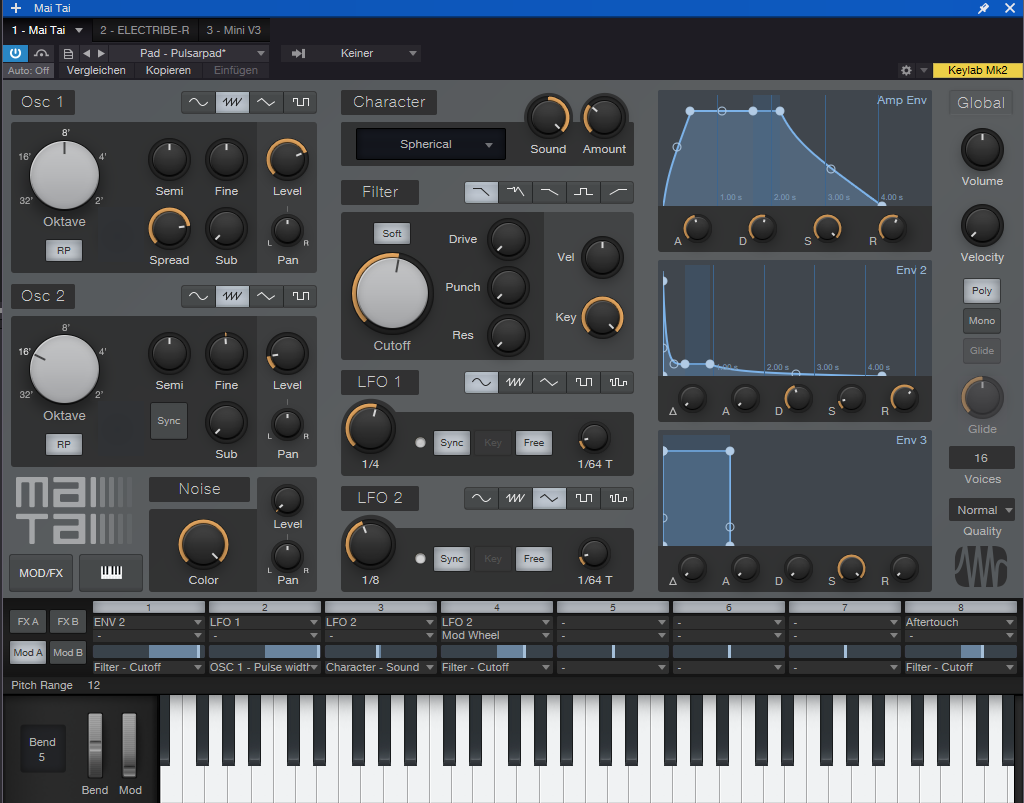Viewport: 1024px width, 803px height.
Task: Click the piano keyboard icon button
Action: pyautogui.click(x=111, y=573)
